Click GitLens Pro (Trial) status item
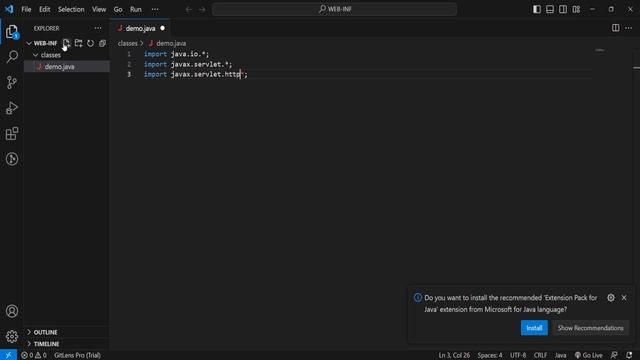Viewport: 640px width, 360px height. [77, 355]
